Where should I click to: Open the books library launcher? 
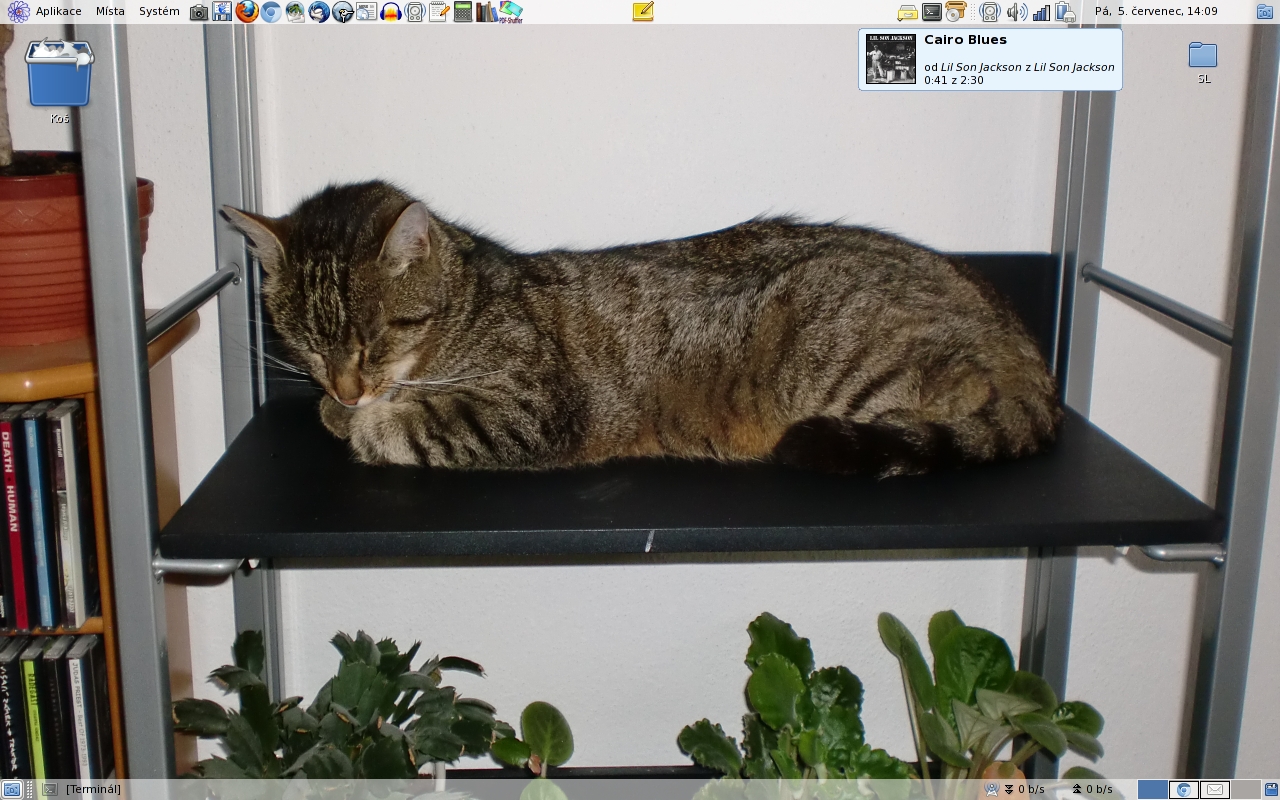tap(487, 12)
